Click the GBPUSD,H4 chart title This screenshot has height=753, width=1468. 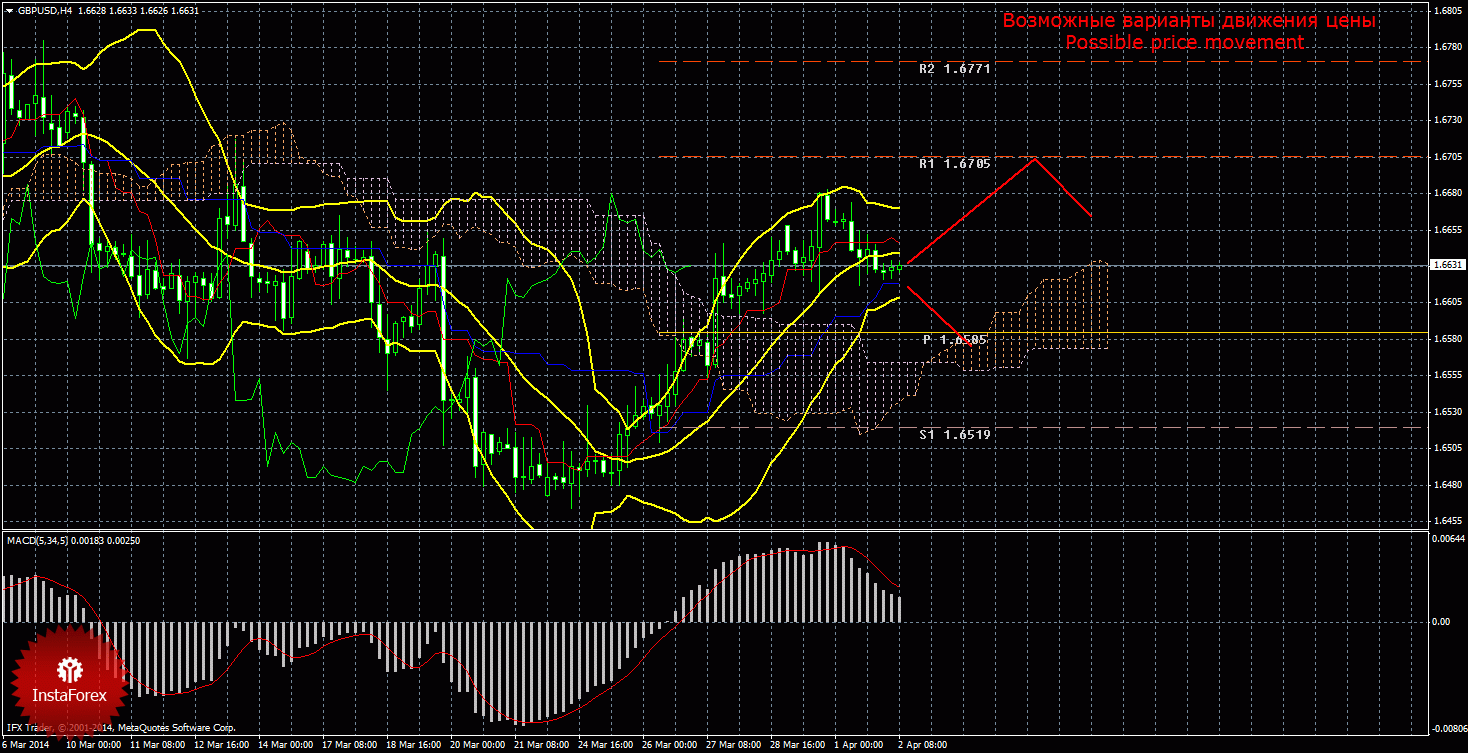pos(44,9)
